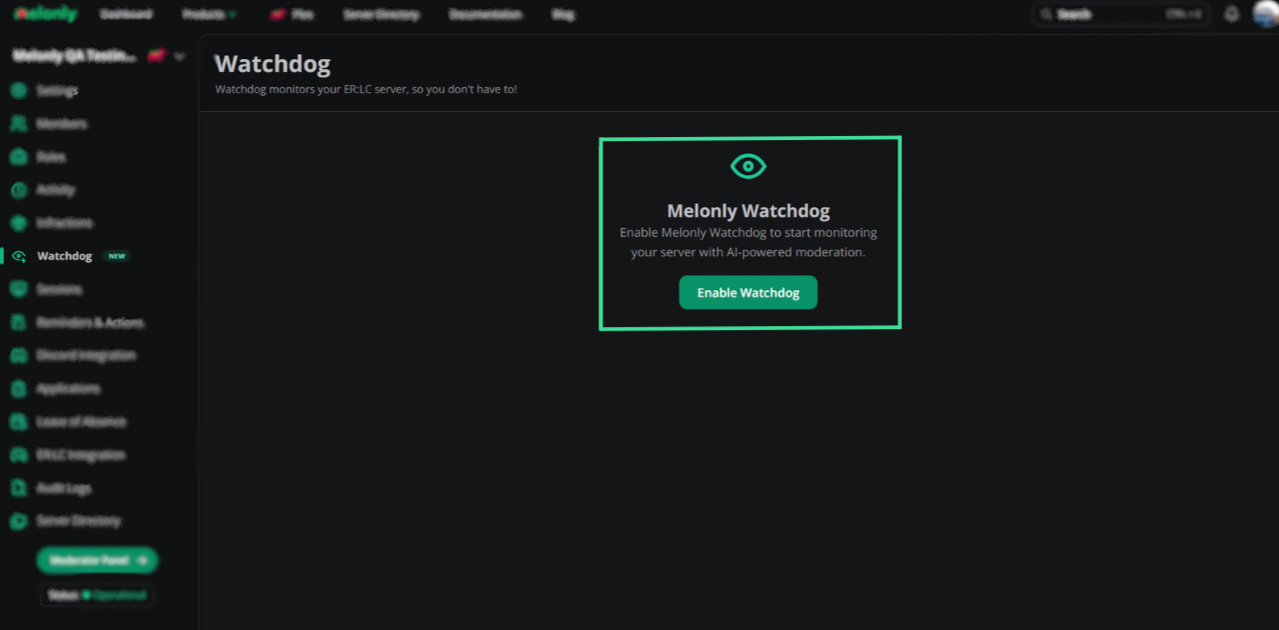Click the NEW badge beside Watchdog
The width and height of the screenshot is (1279, 630).
point(117,256)
